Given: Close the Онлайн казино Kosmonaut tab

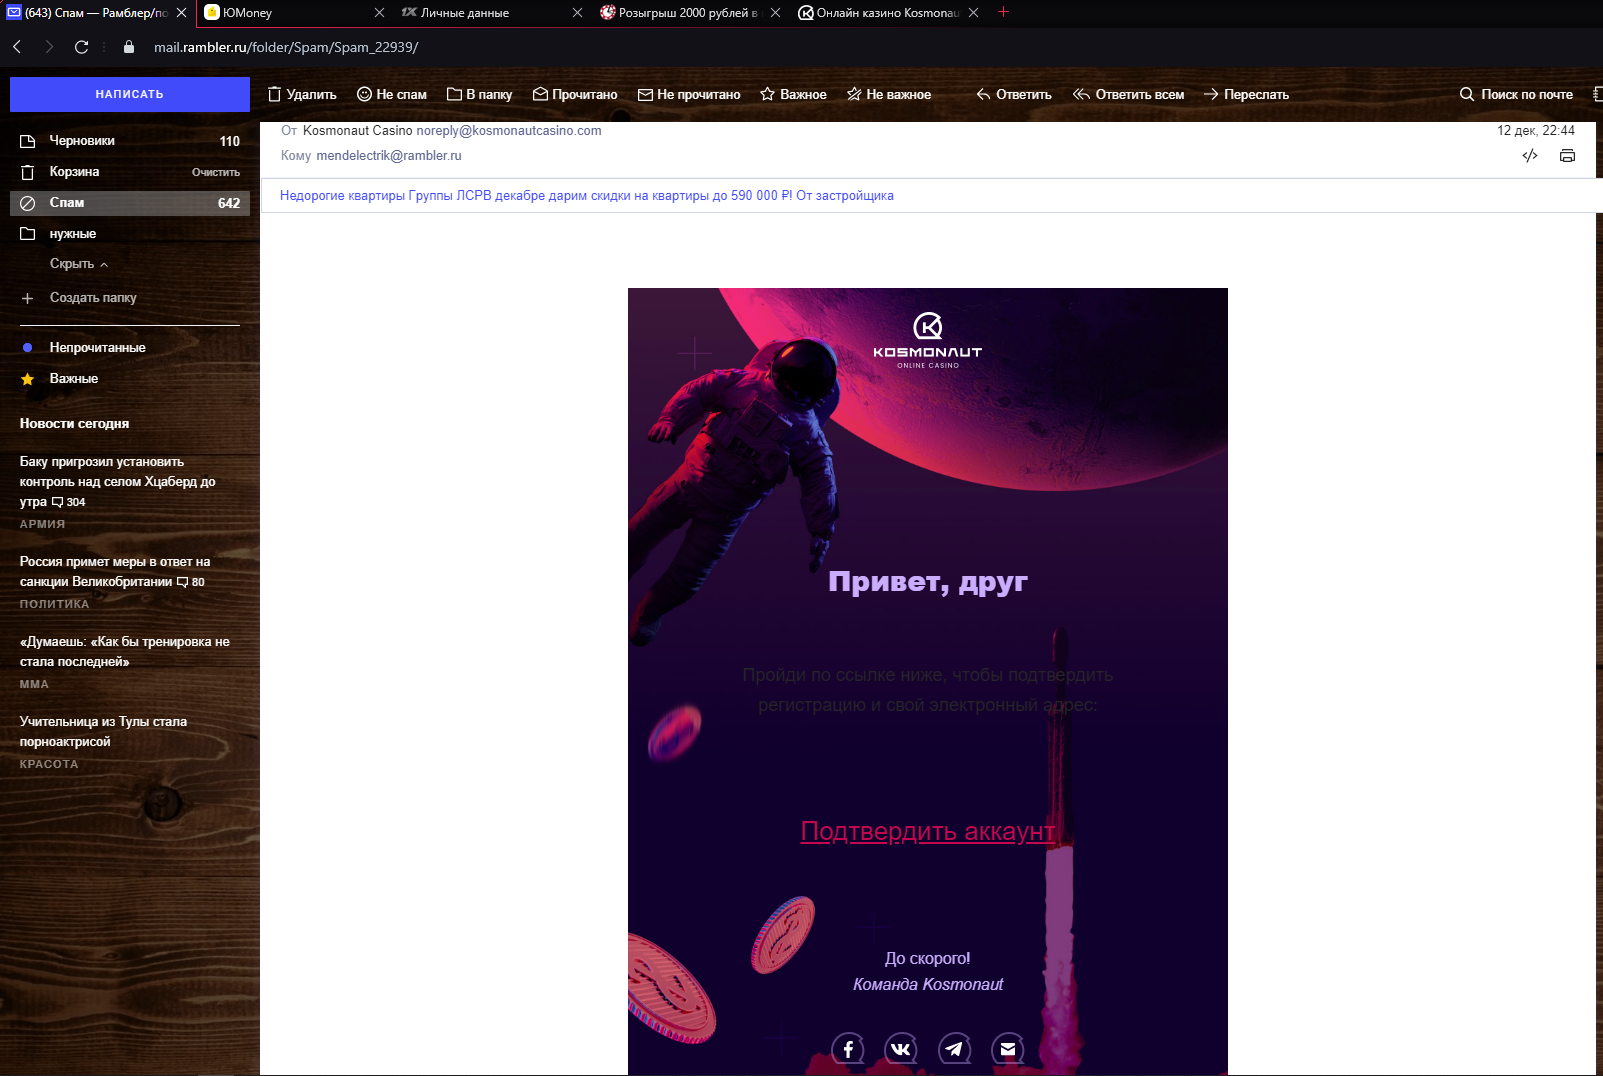Looking at the screenshot, I should point(973,13).
